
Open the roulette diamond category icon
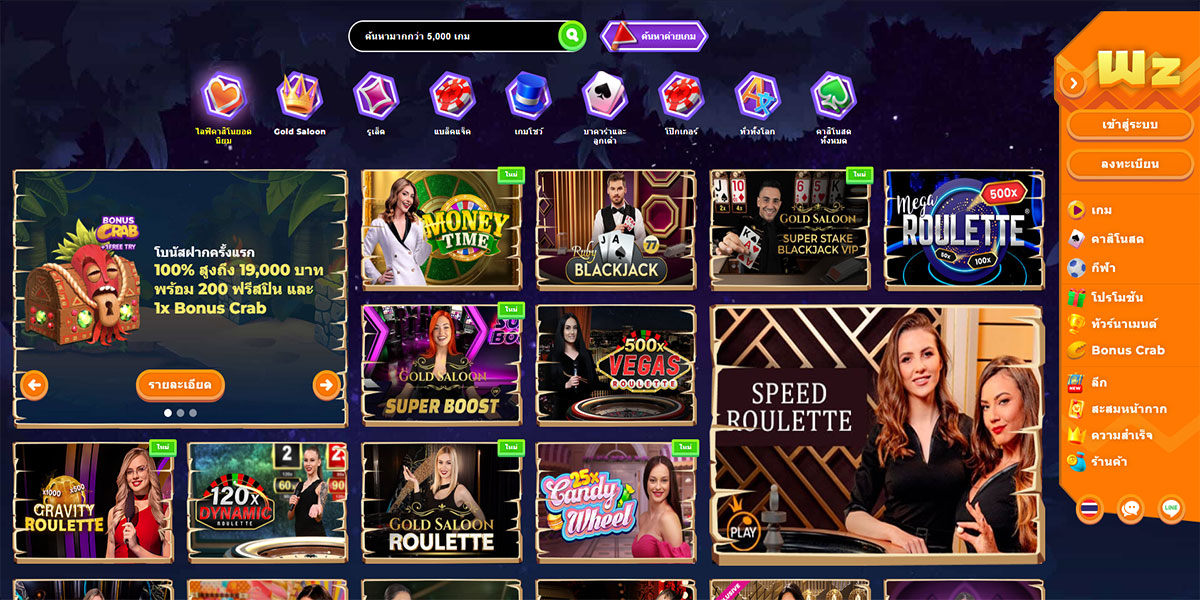[x=376, y=95]
